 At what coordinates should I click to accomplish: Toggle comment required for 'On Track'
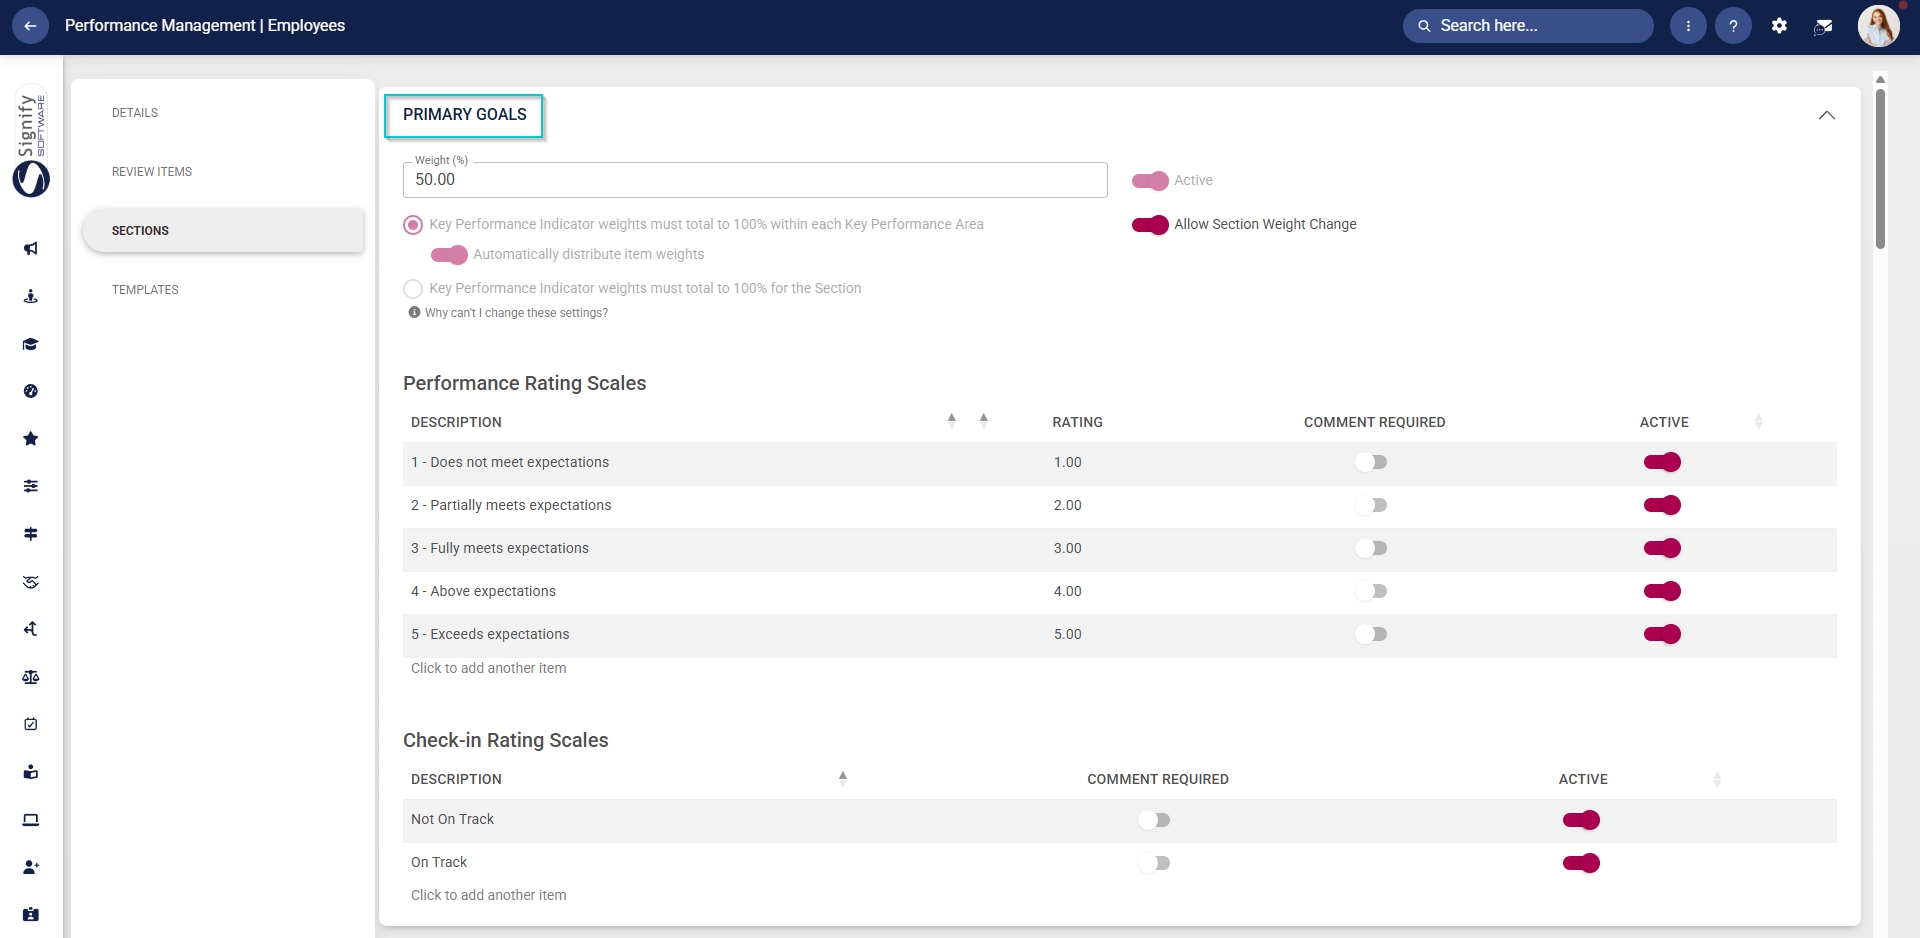point(1154,863)
